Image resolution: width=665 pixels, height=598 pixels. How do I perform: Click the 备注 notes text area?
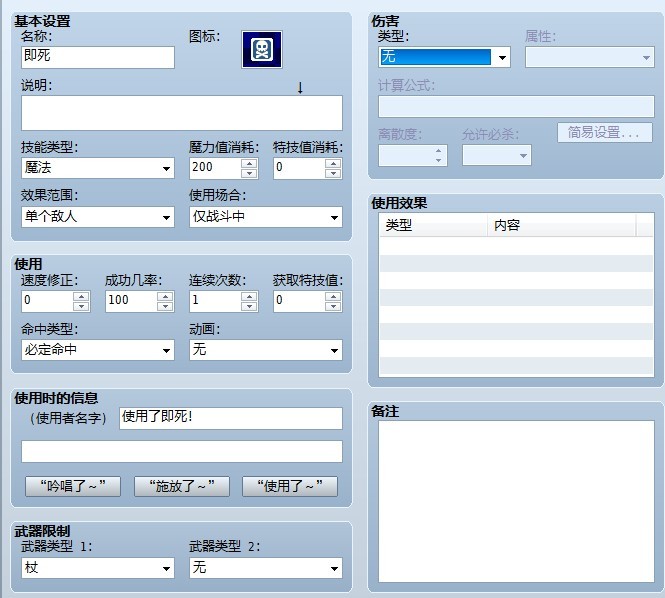tap(516, 501)
